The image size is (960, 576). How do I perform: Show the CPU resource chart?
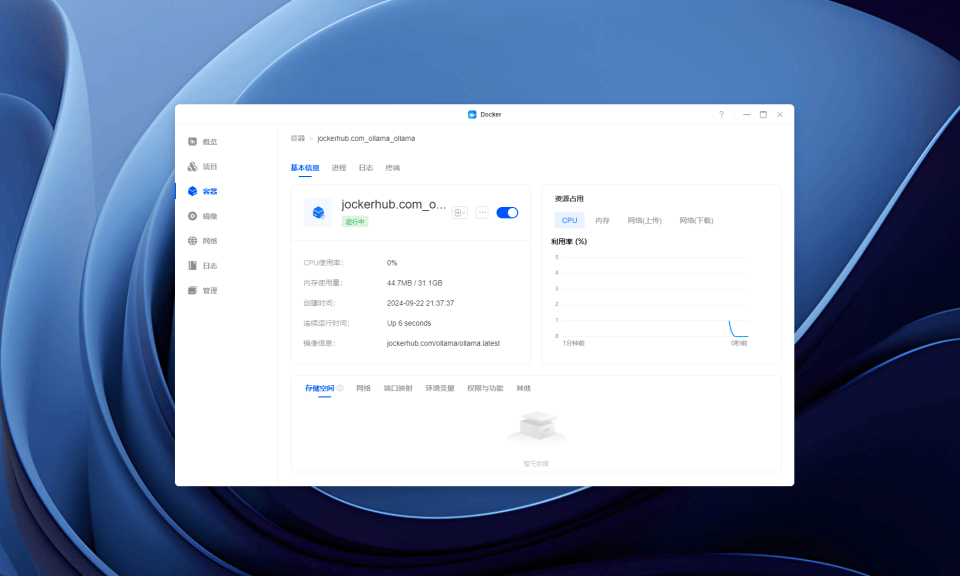(x=569, y=220)
